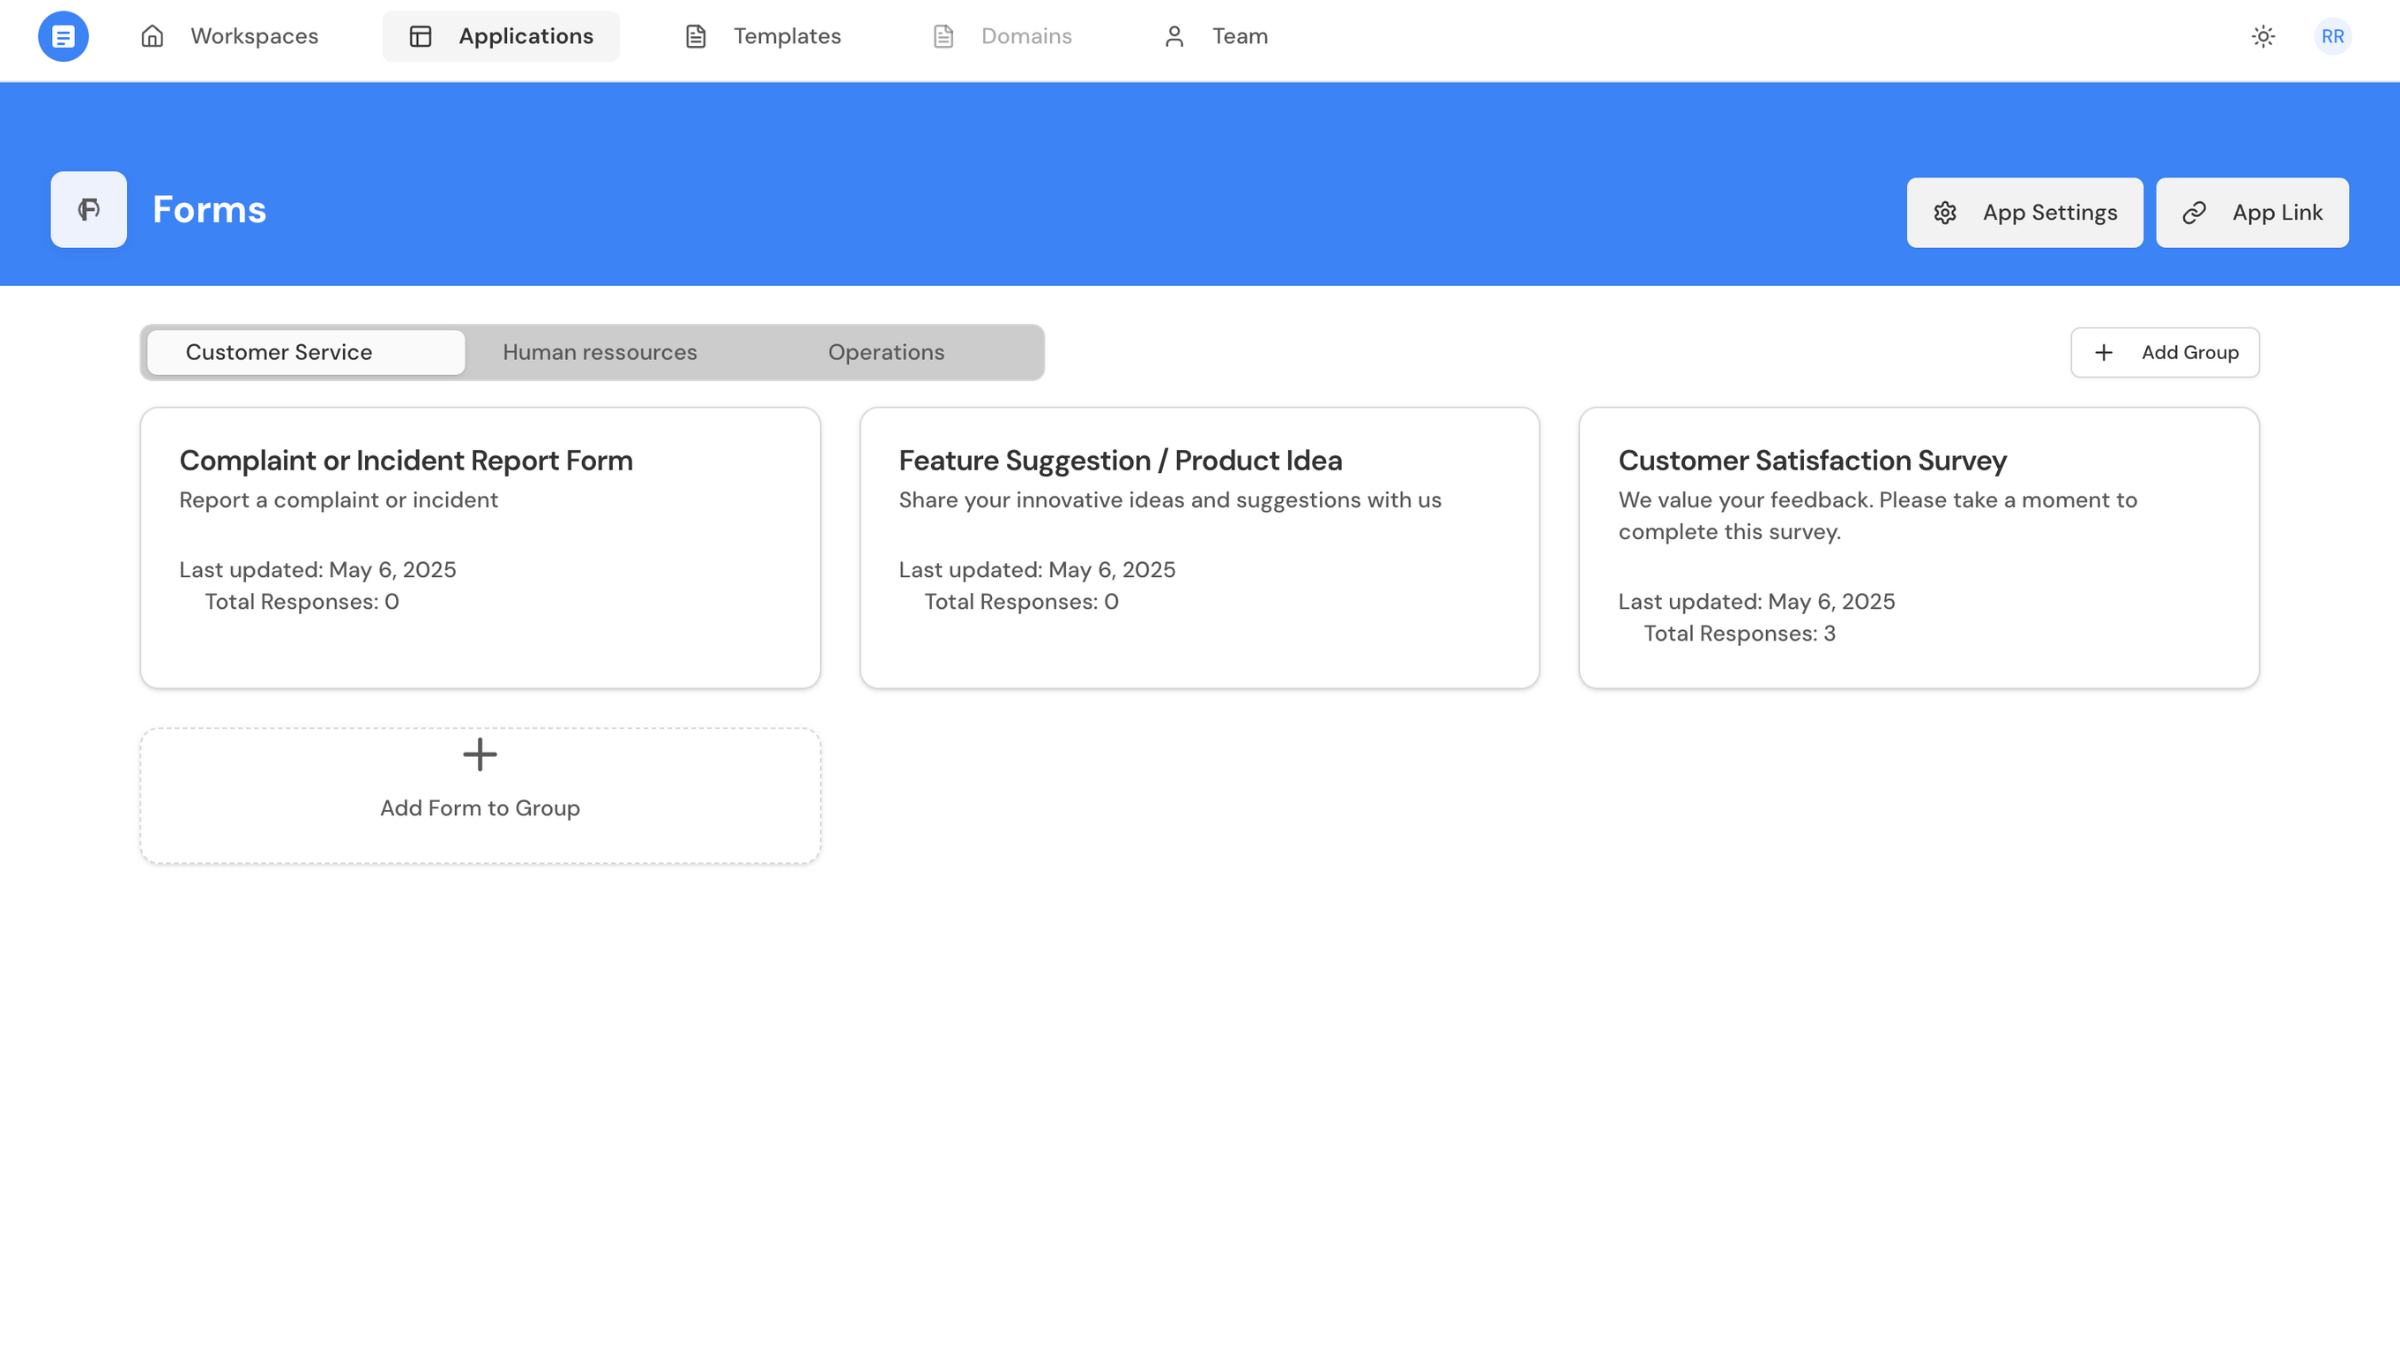Switch to the Operations tab

(x=886, y=352)
